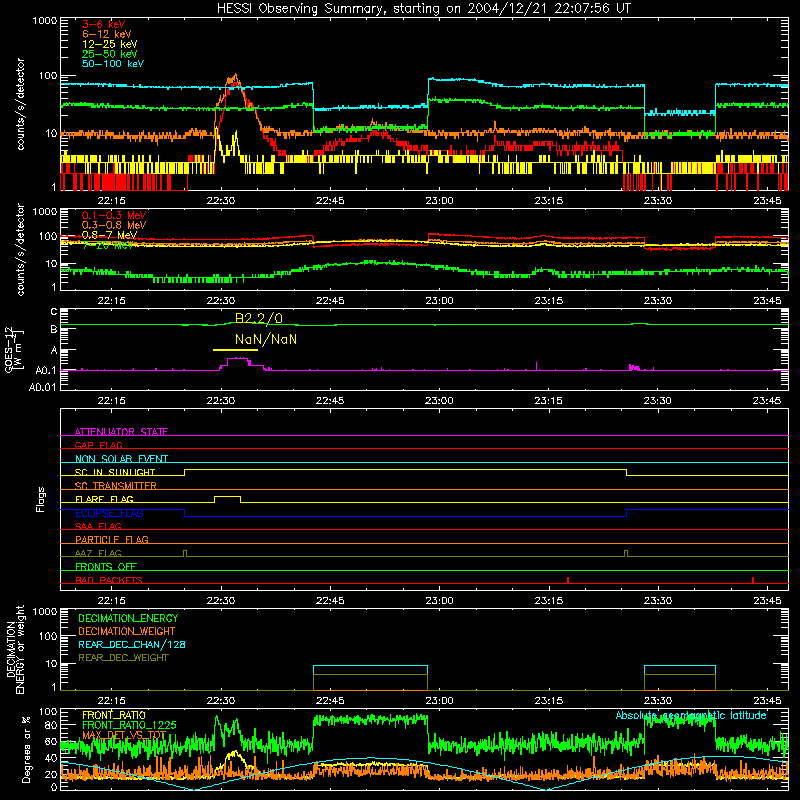Select the SAA_FLAG label

point(98,526)
